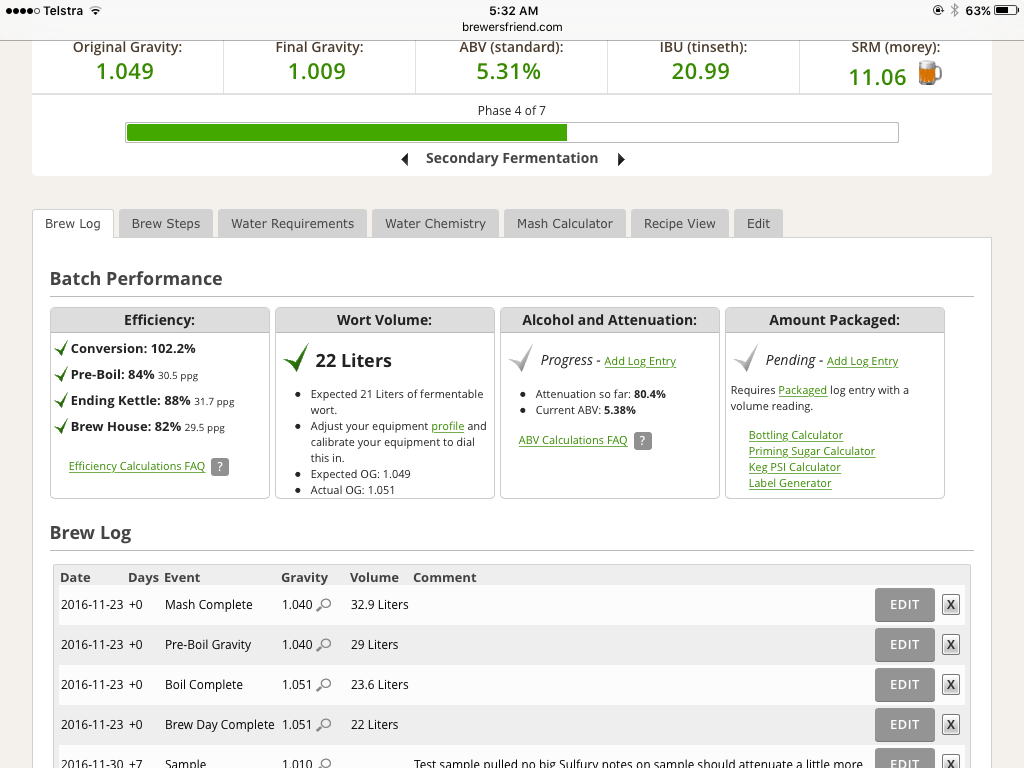Open the Recipe View tab
This screenshot has width=1024, height=768.
pyautogui.click(x=680, y=223)
